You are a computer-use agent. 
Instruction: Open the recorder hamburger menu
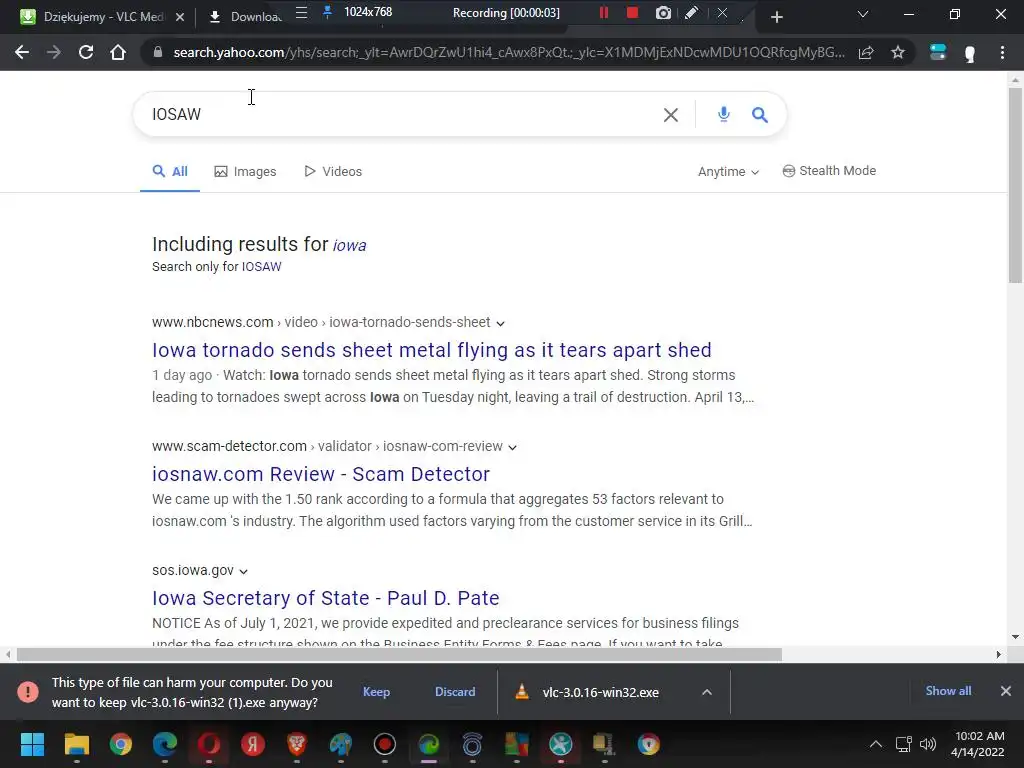point(301,12)
